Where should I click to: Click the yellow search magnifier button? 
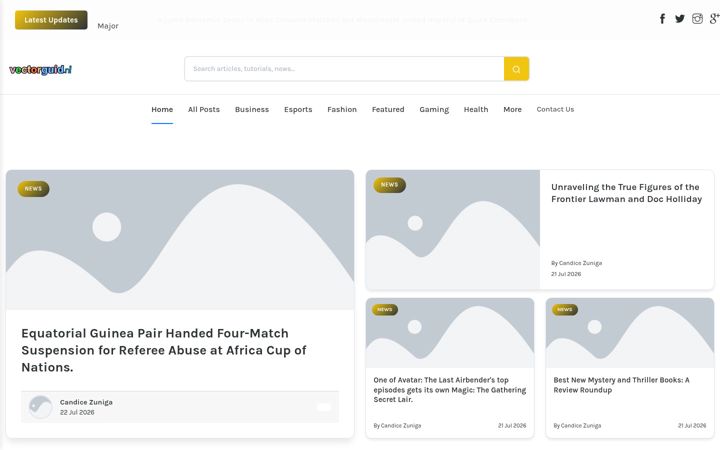516,69
